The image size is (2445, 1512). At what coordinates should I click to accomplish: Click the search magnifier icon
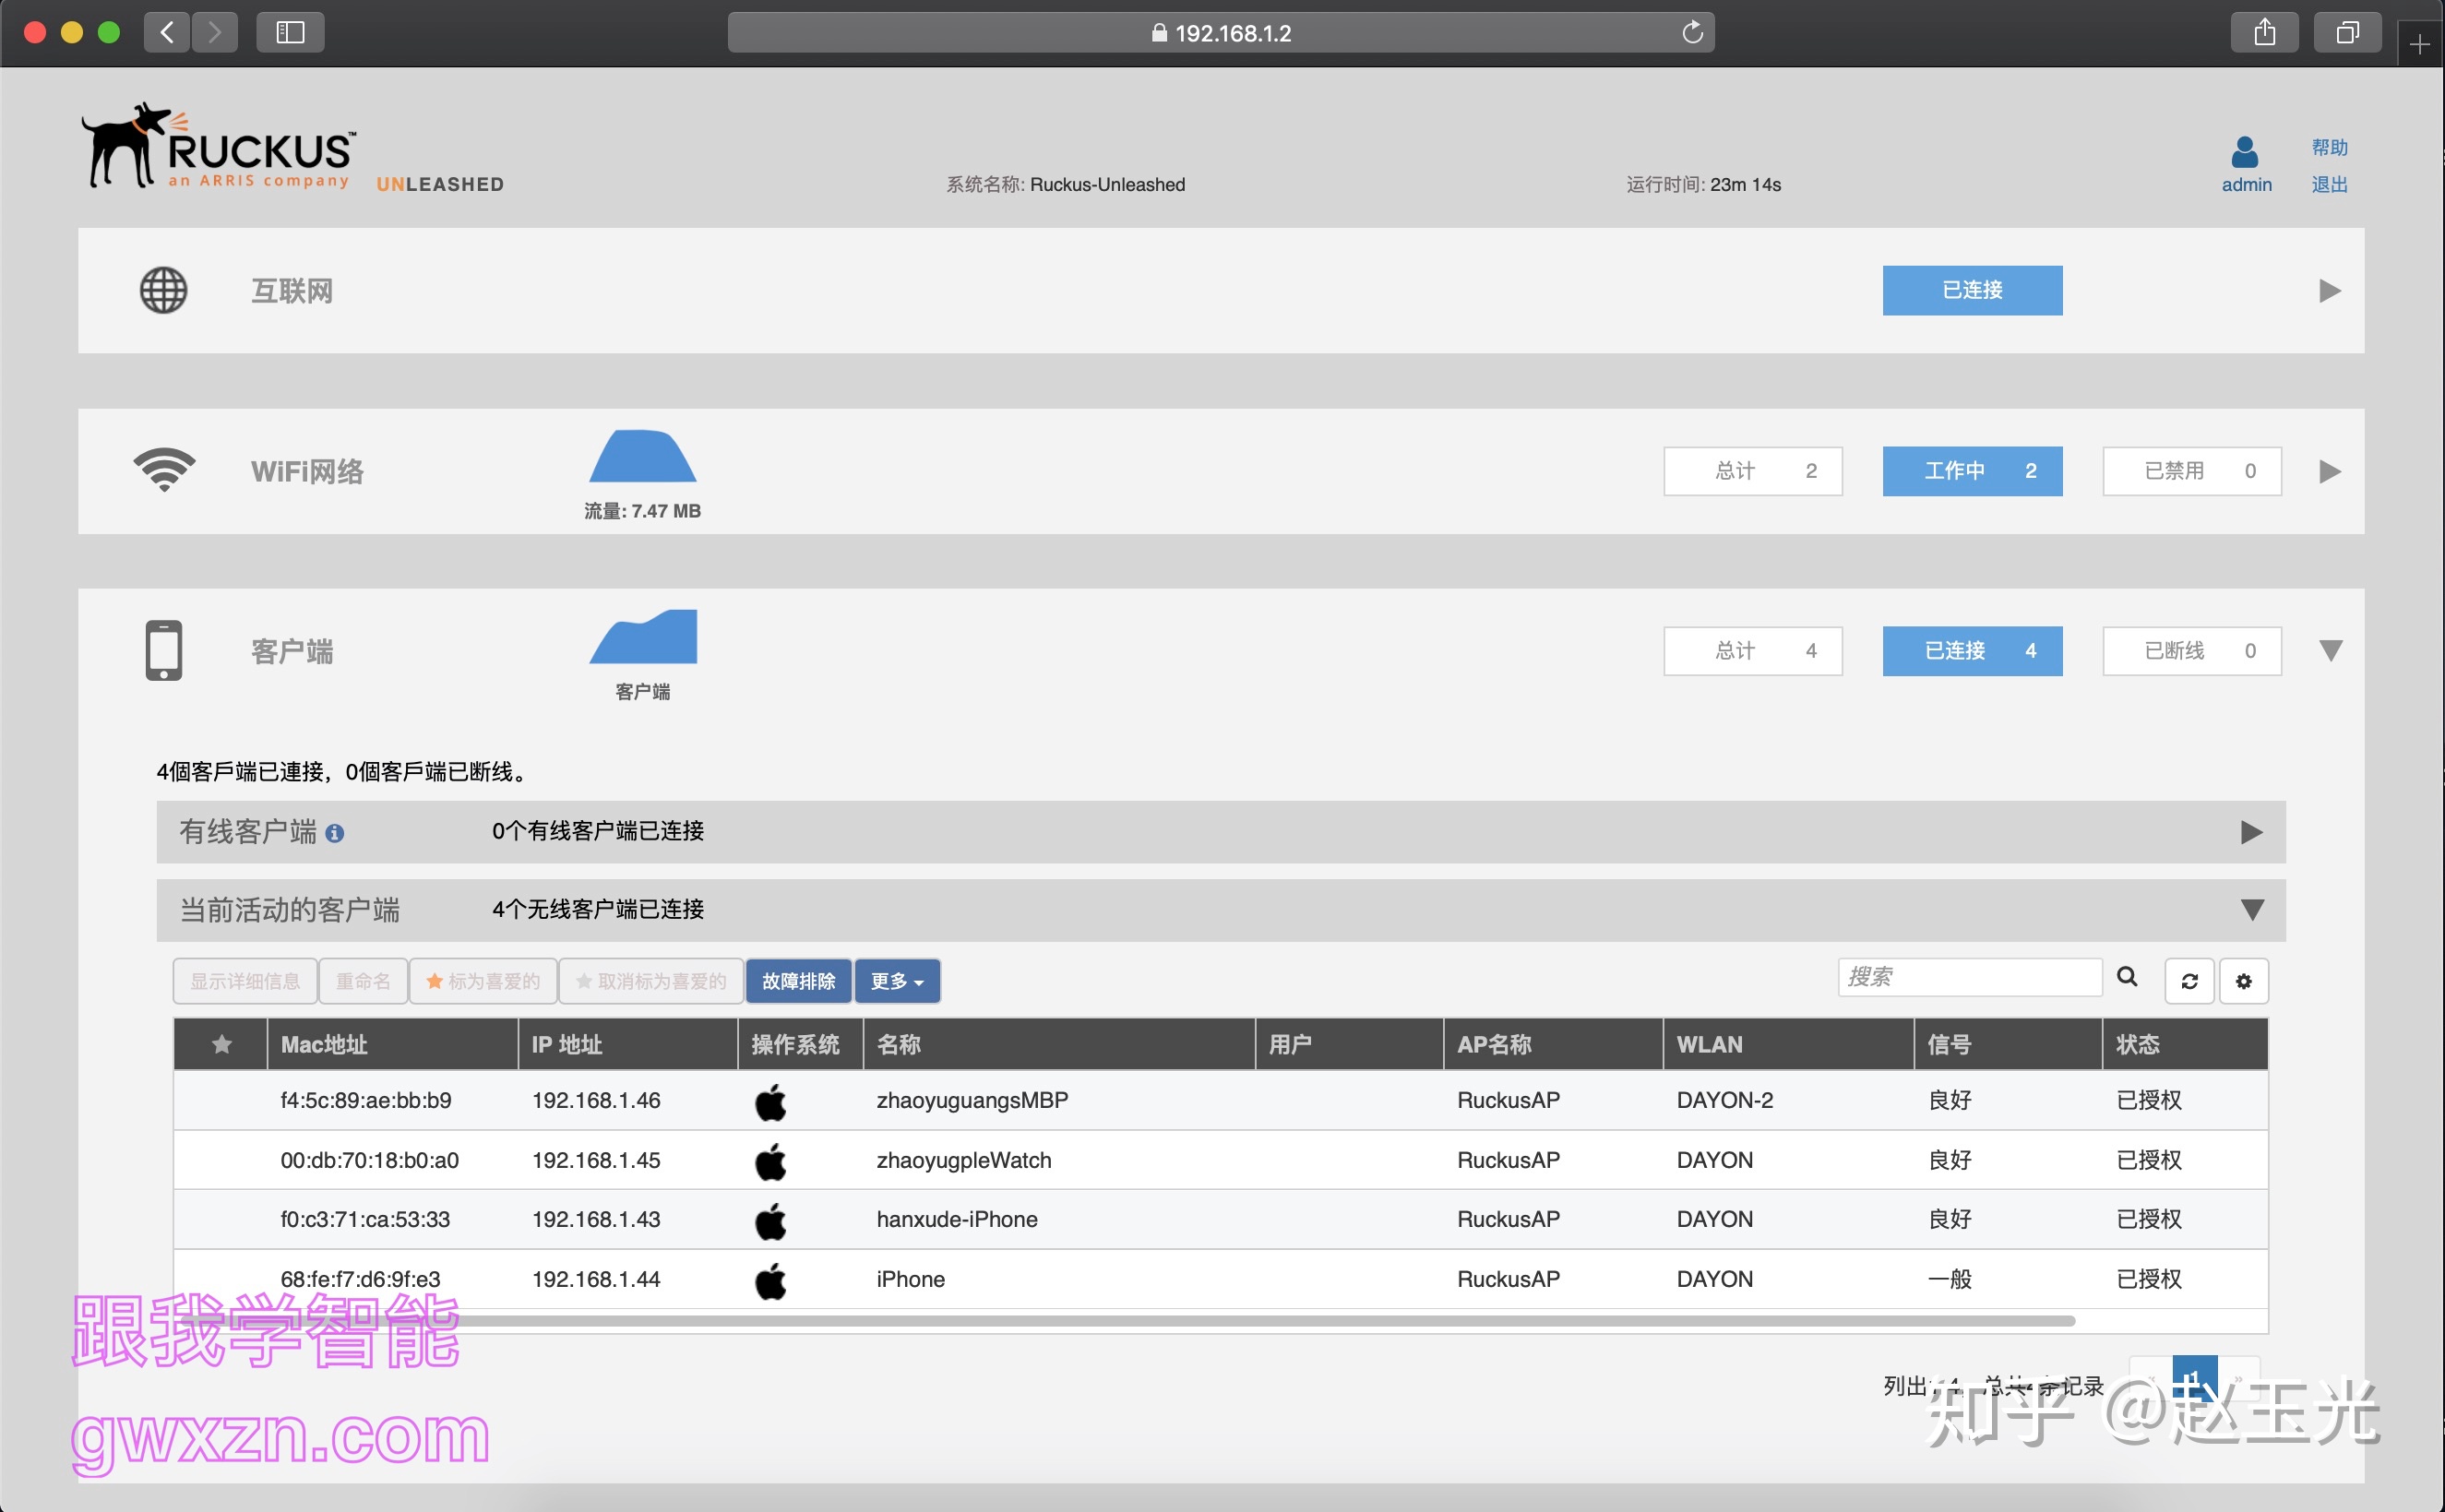[x=2127, y=977]
